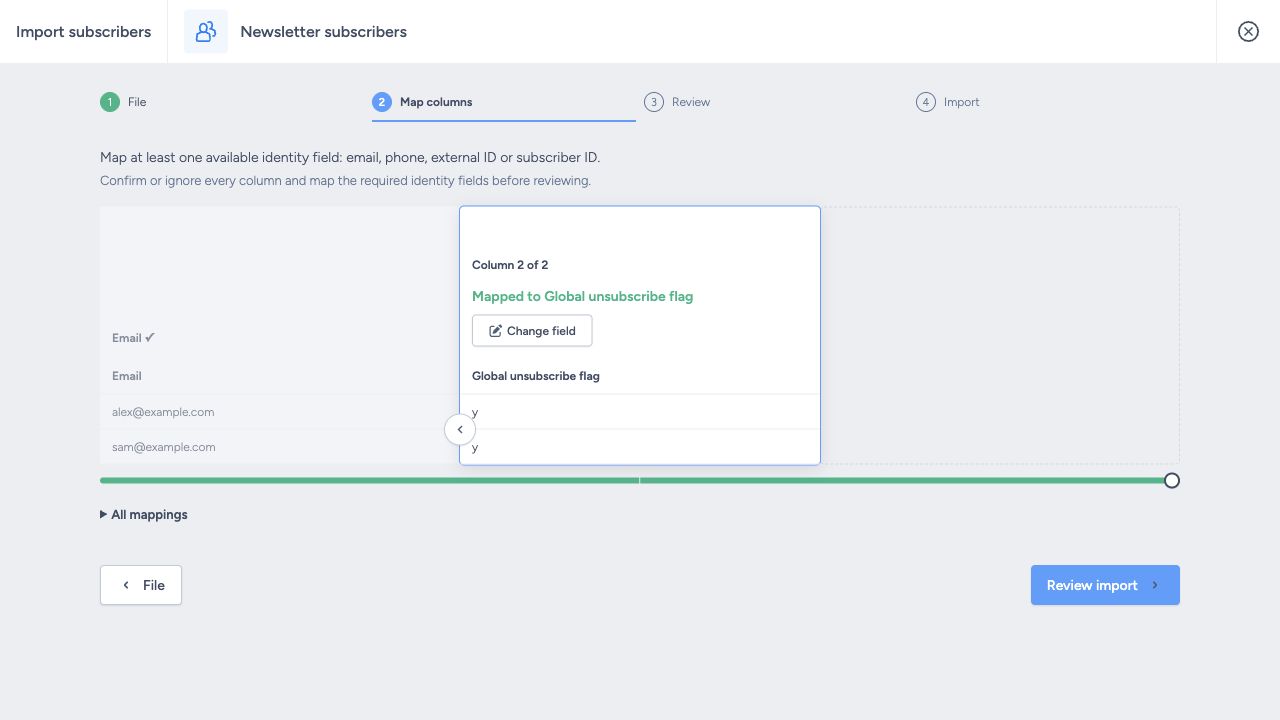The height and width of the screenshot is (720, 1280).
Task: Click 'Mapped to Global unsubscribe flag' status
Action: coord(582,296)
